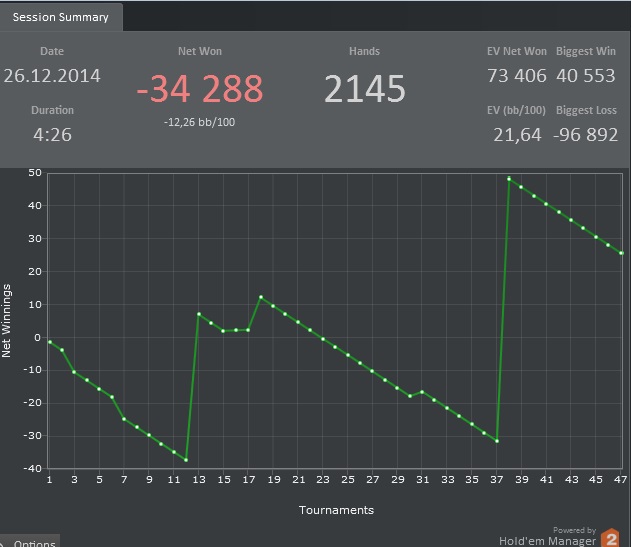Image resolution: width=631 pixels, height=547 pixels.
Task: Click the EV Net Won value 73 406
Action: point(517,76)
